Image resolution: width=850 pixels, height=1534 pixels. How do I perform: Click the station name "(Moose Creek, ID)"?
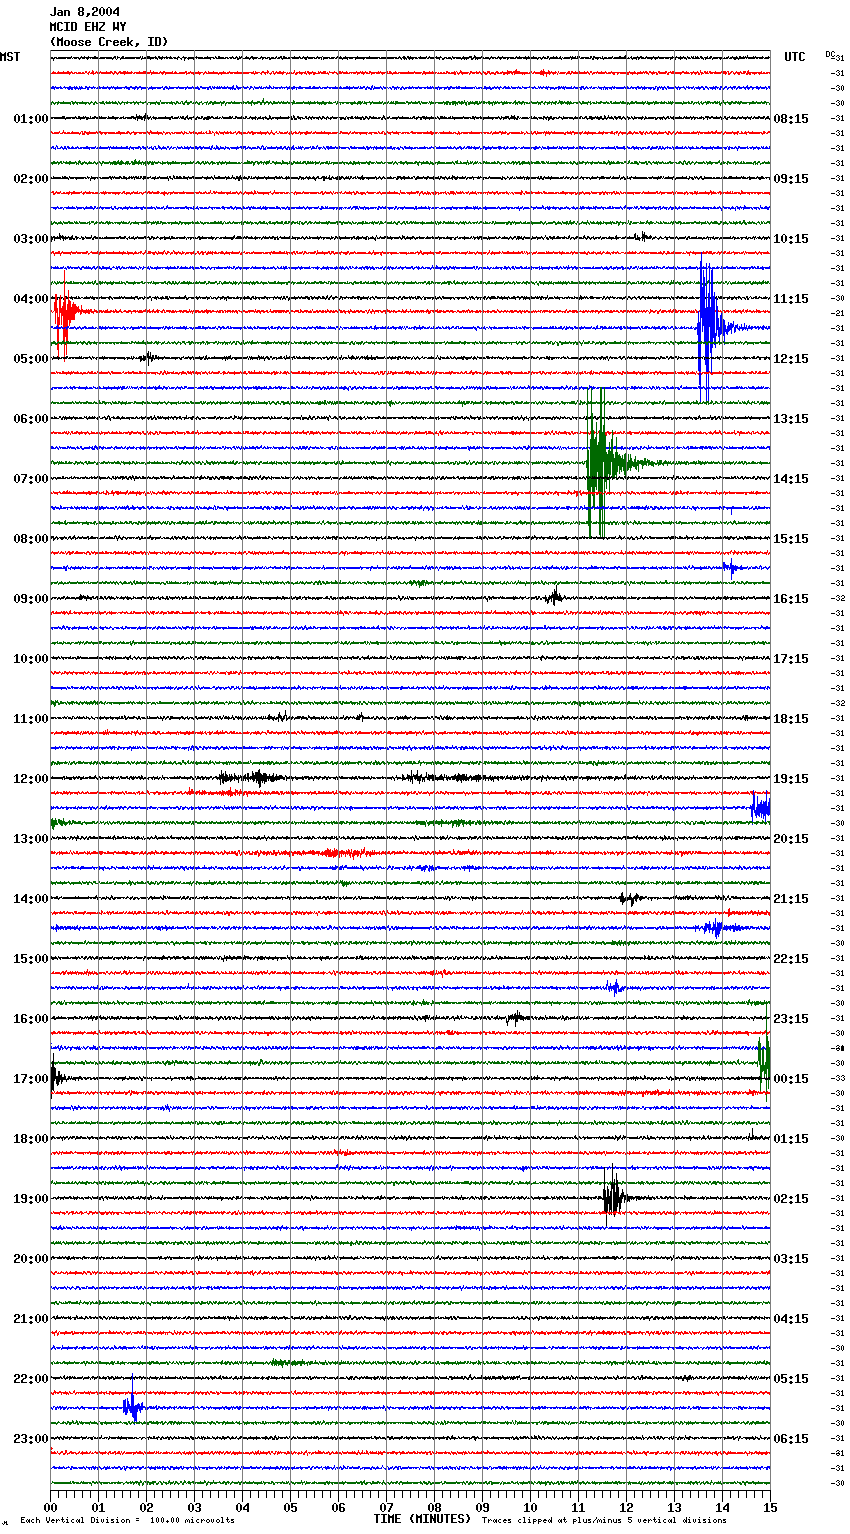point(109,42)
